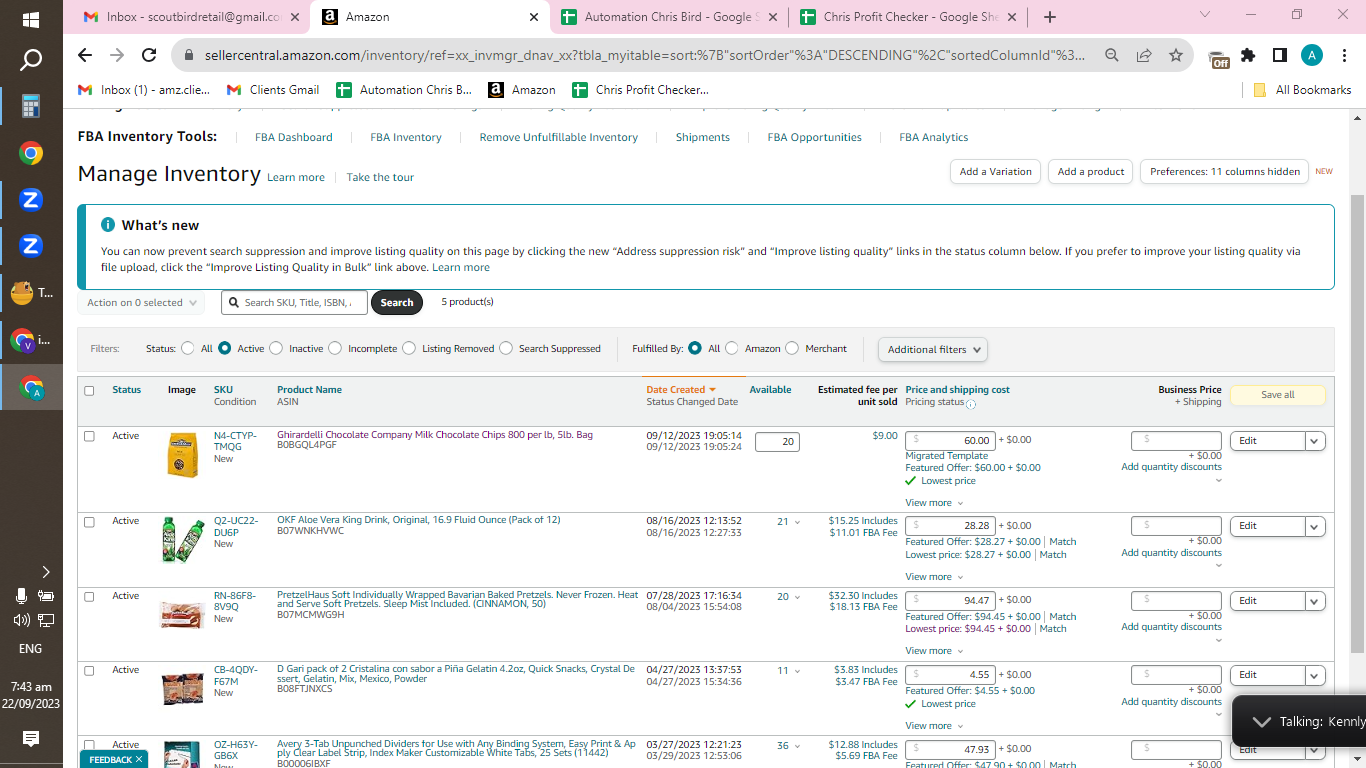
Task: Open the Chris Profit Checker bookmark
Action: point(640,90)
